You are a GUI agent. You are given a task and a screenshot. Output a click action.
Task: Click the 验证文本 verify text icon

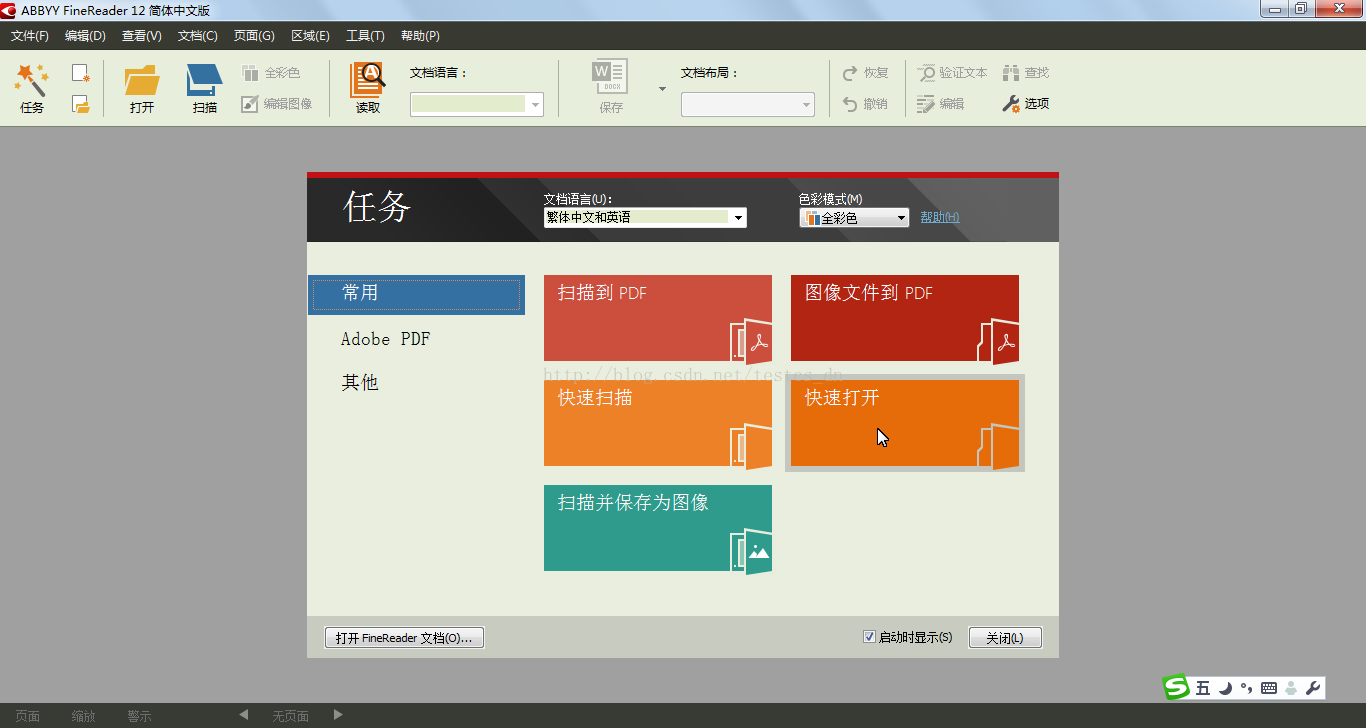pyautogui.click(x=927, y=73)
